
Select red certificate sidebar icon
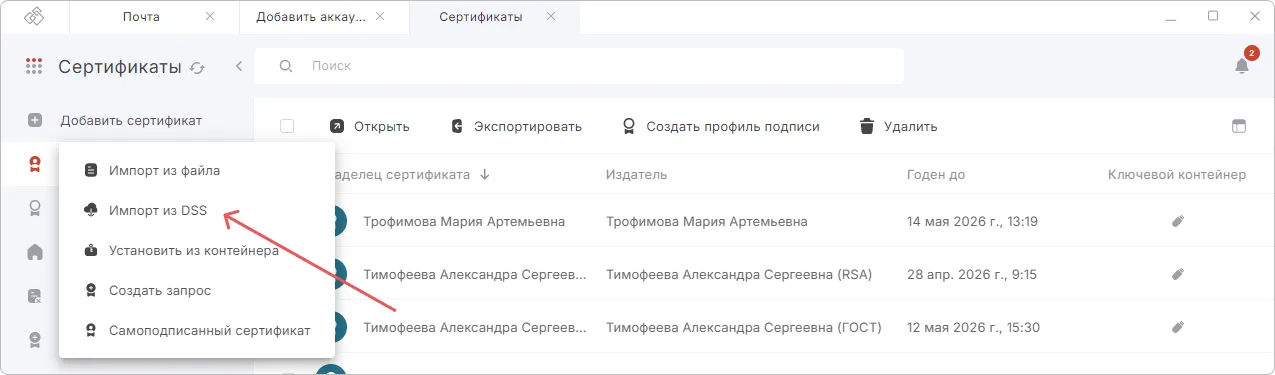(35, 164)
